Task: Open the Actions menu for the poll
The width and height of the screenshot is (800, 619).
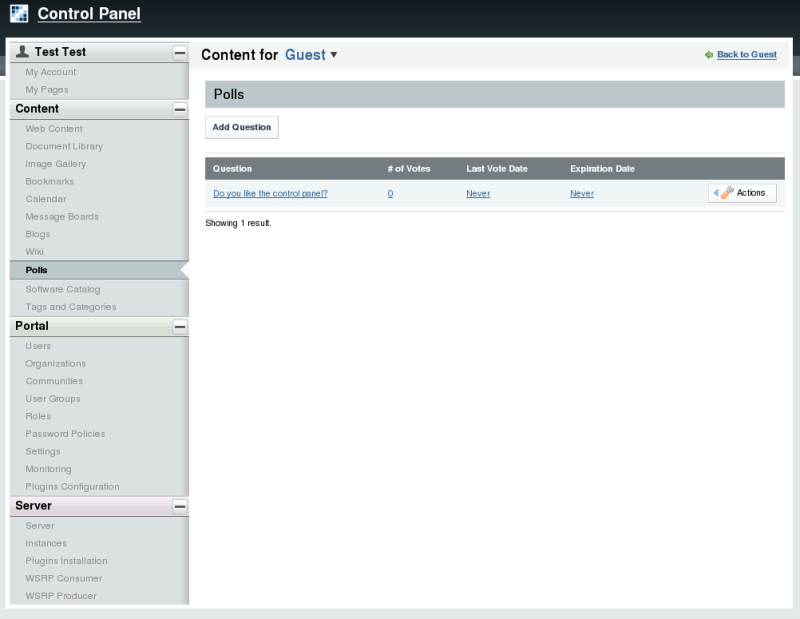Action: coord(742,193)
